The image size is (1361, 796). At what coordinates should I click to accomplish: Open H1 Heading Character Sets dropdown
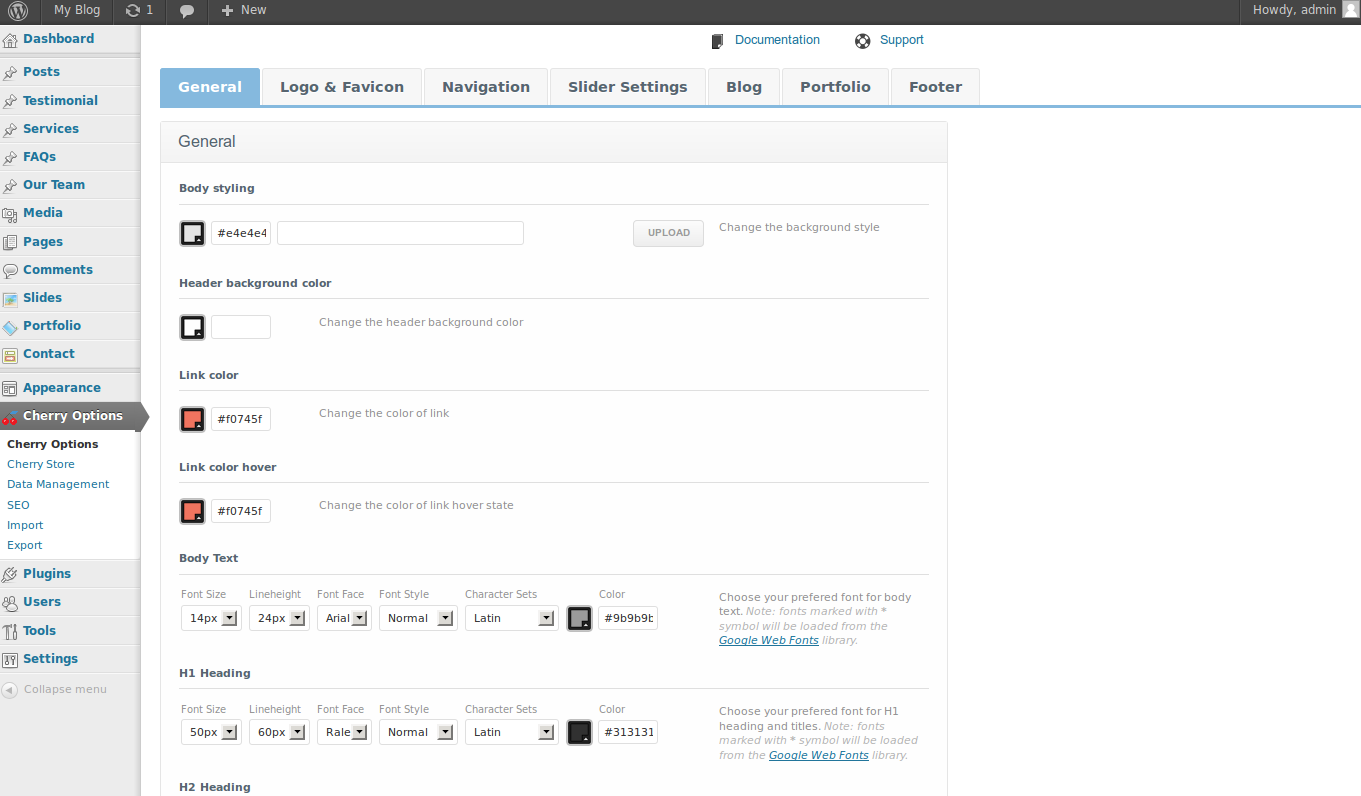pyautogui.click(x=546, y=732)
